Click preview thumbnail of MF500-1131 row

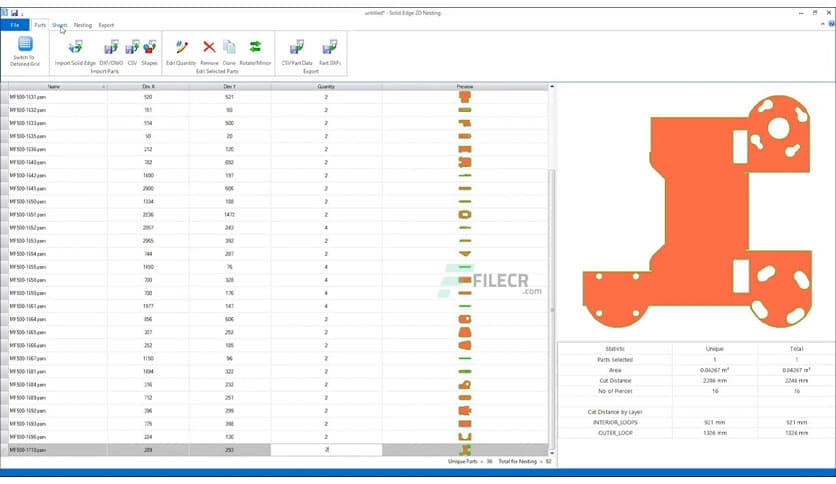[x=465, y=97]
